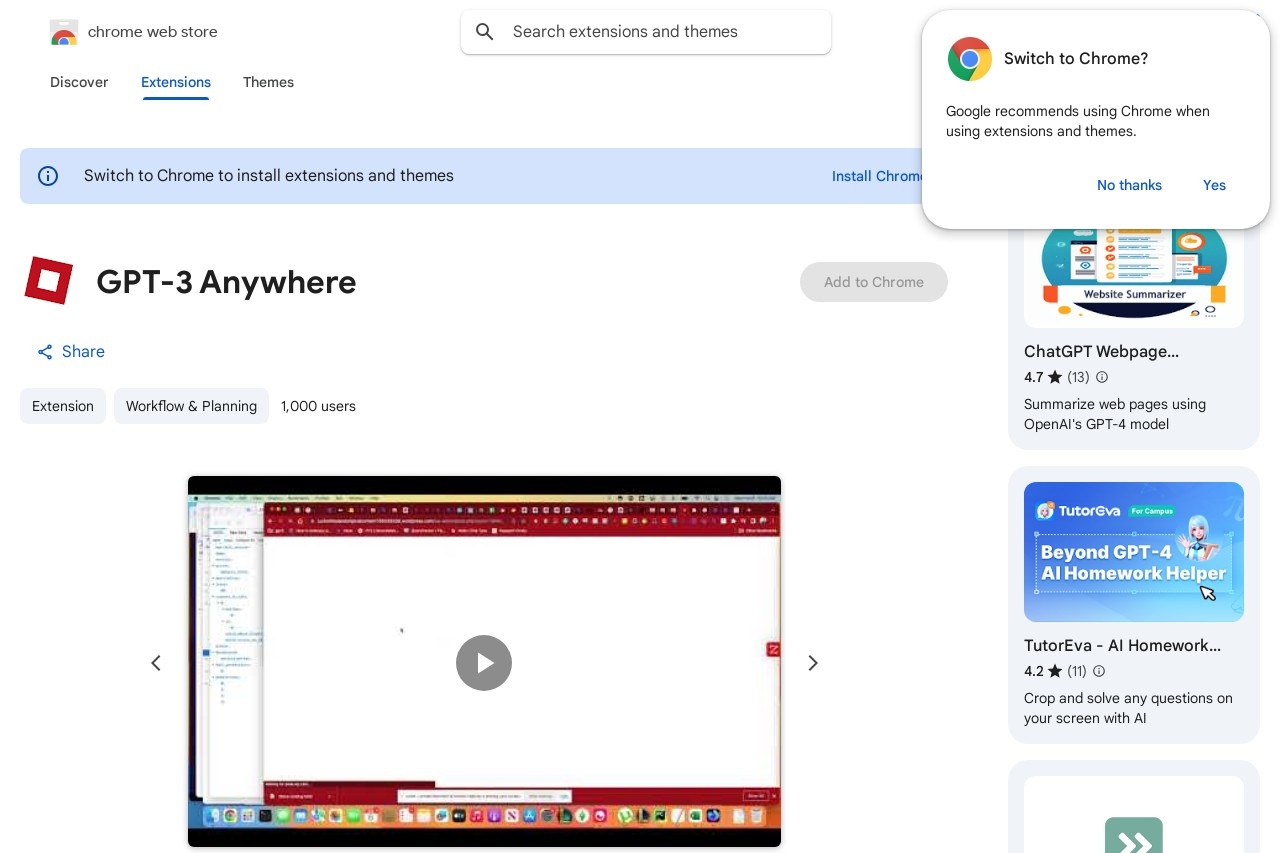
Task: Choose Yes in the Chrome popup
Action: click(1214, 185)
